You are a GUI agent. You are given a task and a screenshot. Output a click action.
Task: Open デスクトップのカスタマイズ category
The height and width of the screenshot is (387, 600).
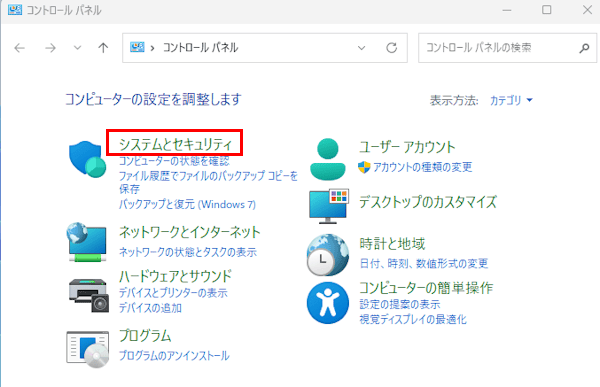tap(428, 202)
